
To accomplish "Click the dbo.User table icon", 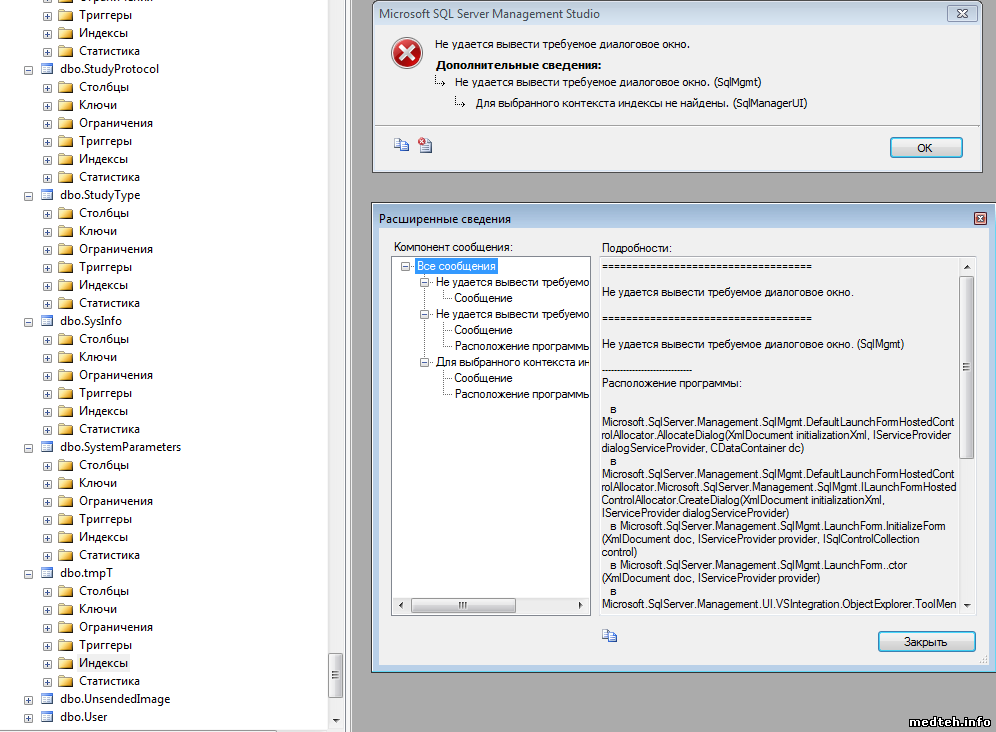I will point(46,717).
